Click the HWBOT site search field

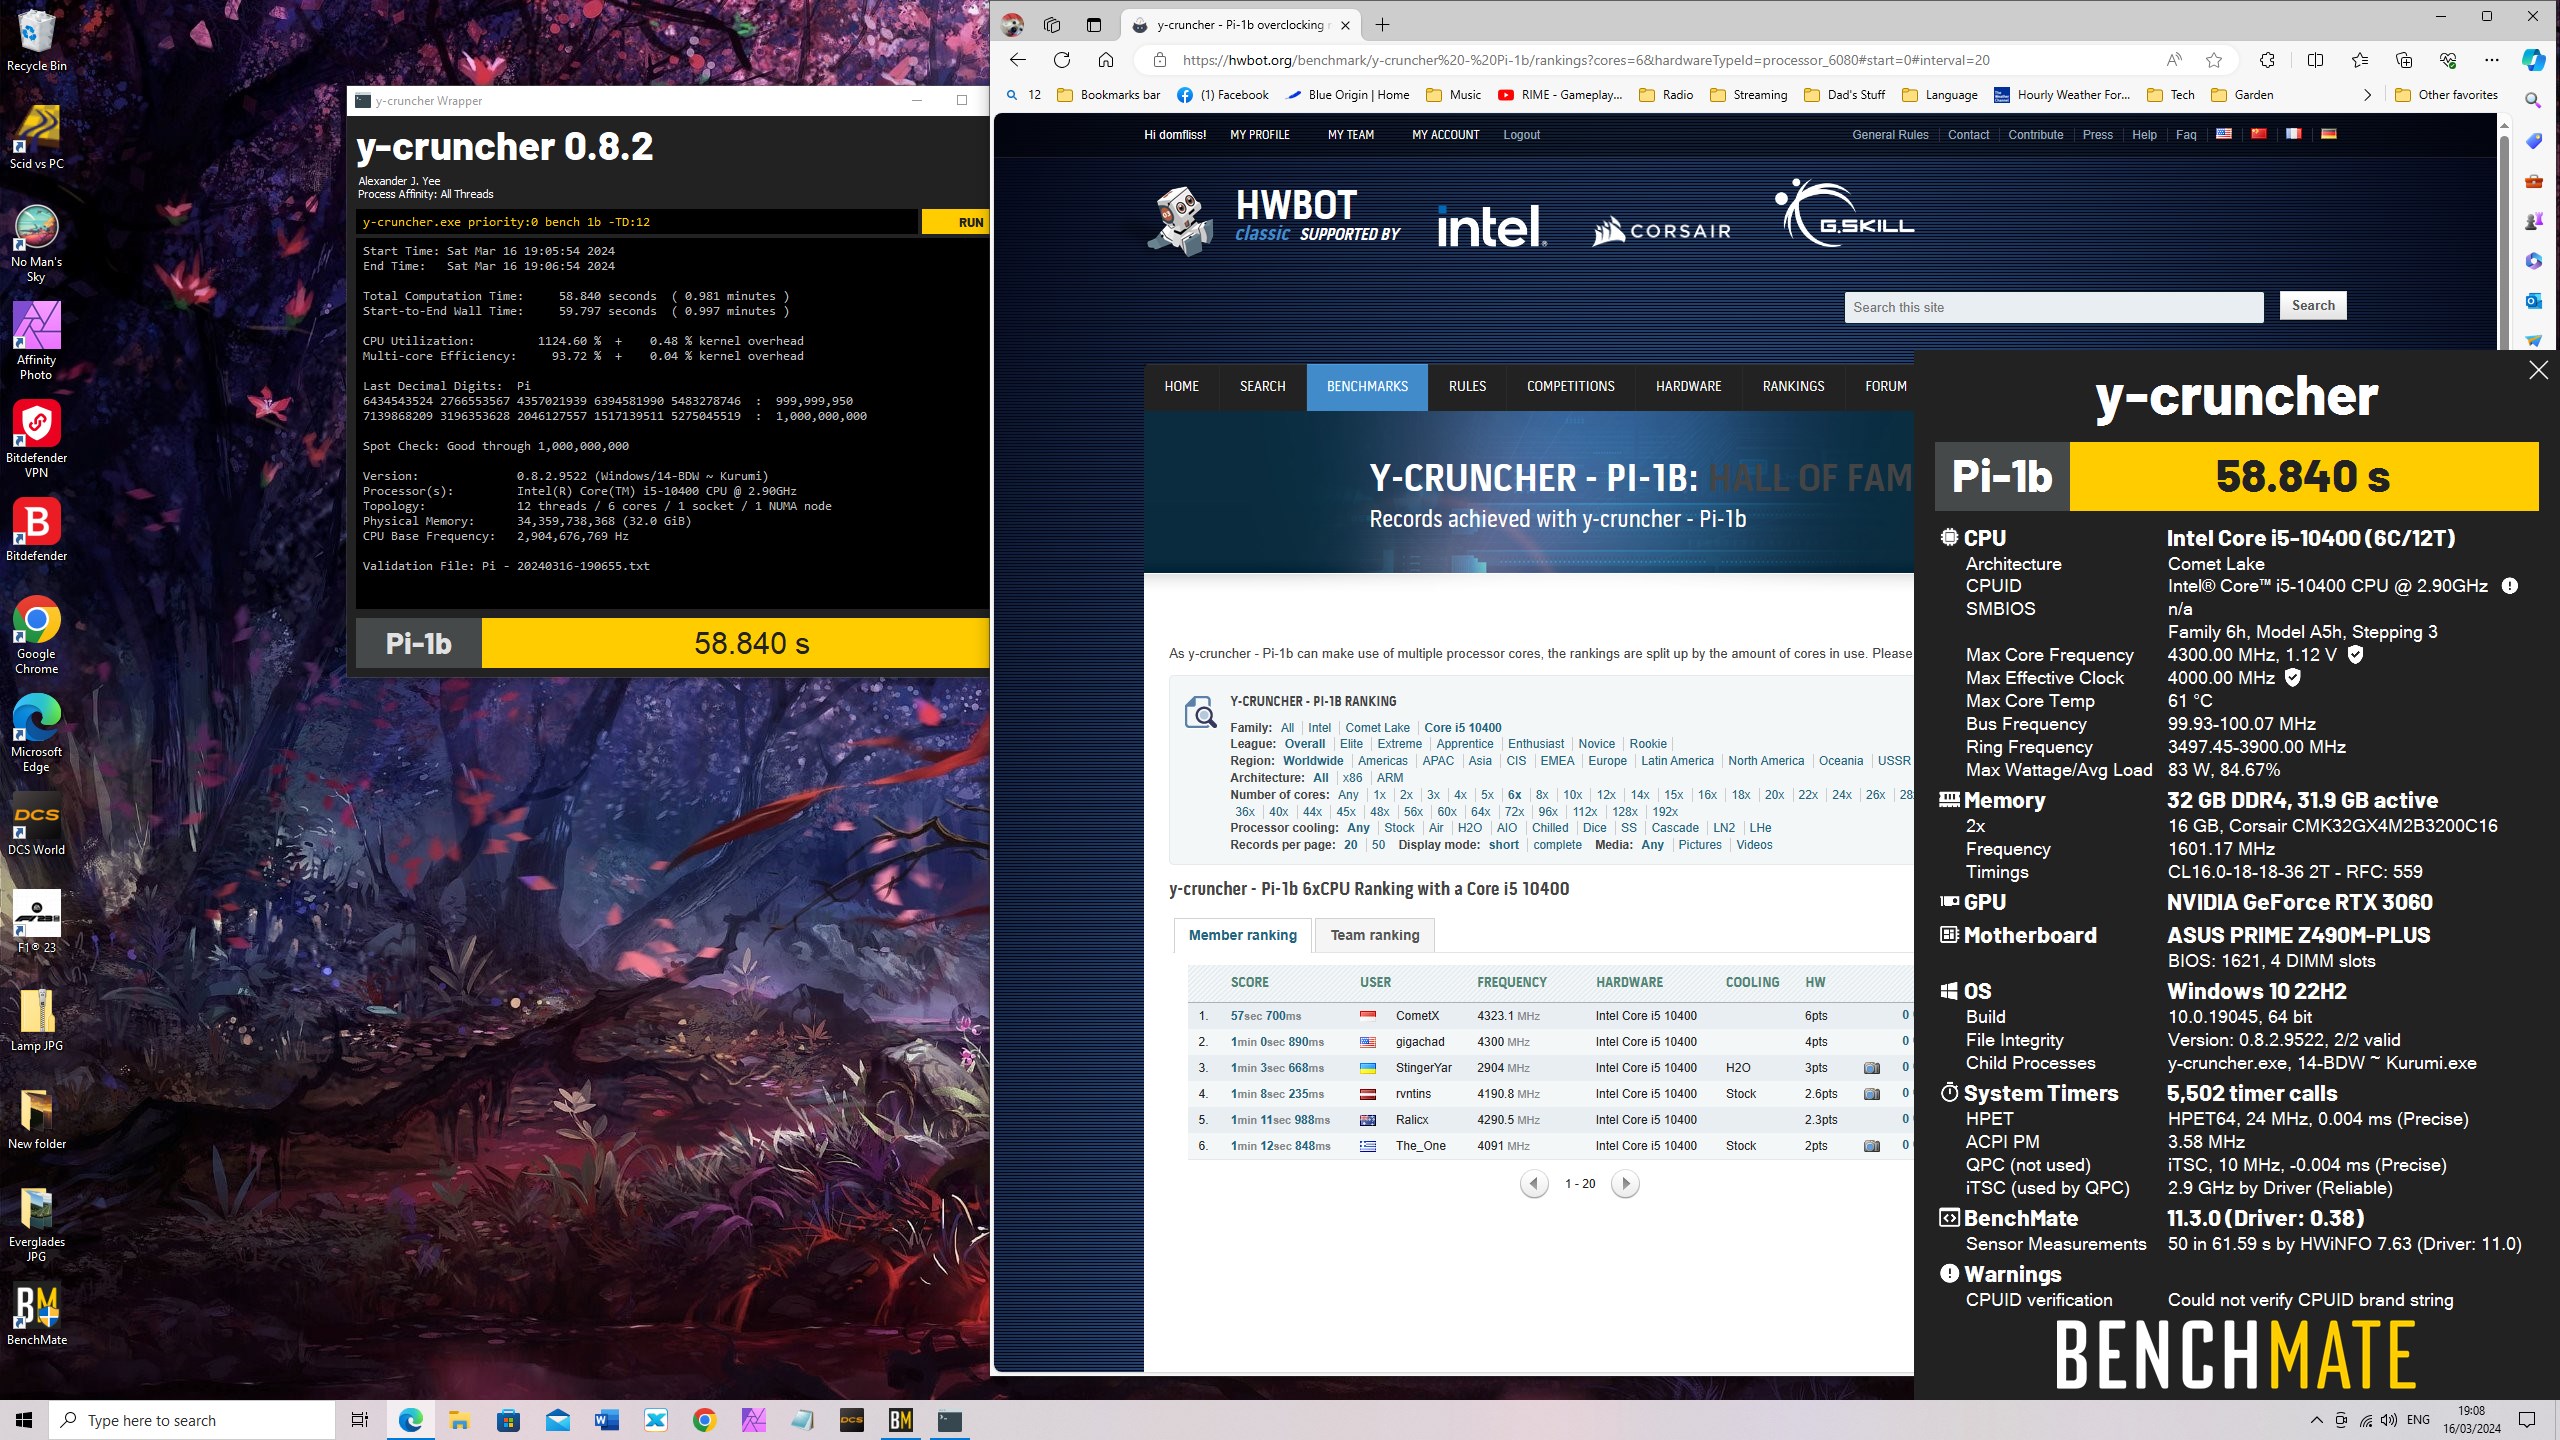coord(2053,308)
